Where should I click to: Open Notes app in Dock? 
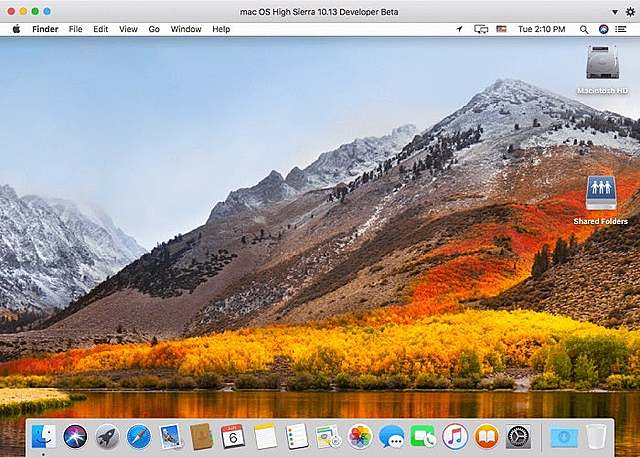265,437
